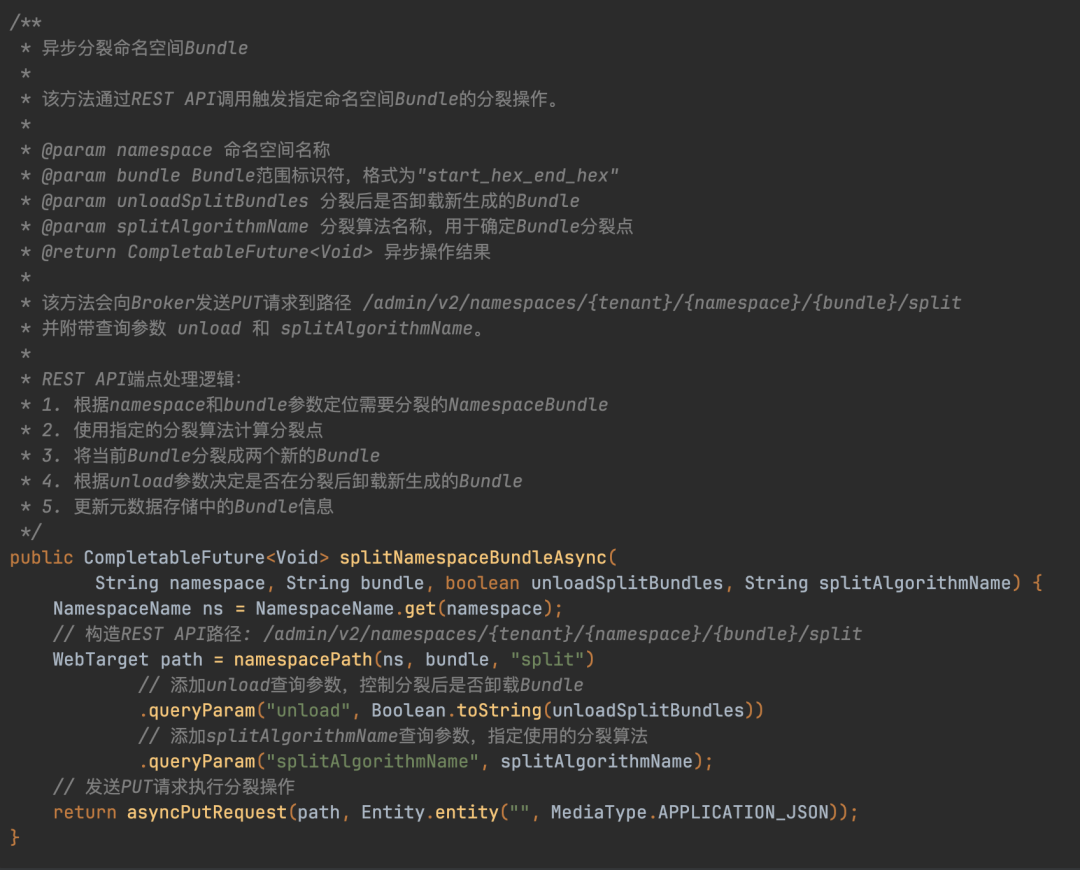1080x870 pixels.
Task: Click the comment 发送PUT请求执行分裂操作
Action: pos(174,787)
